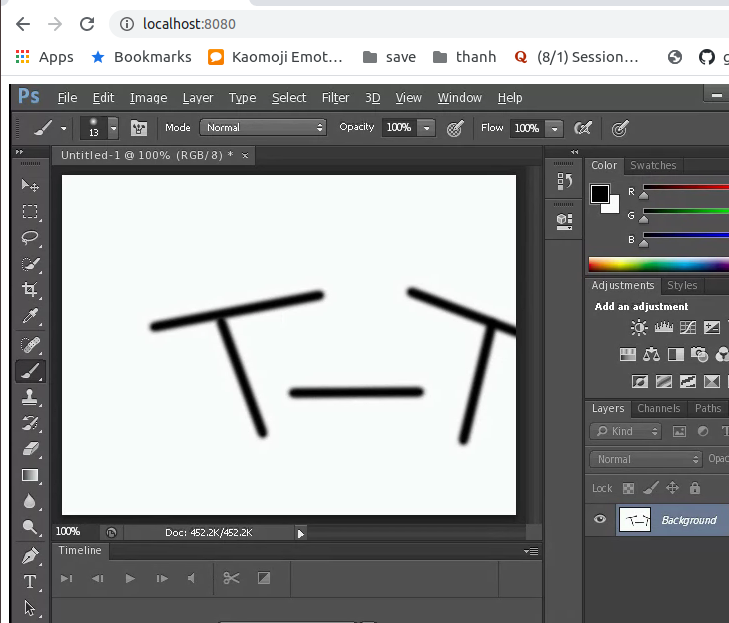This screenshot has height=623, width=729.
Task: Select the Horizontal Type tool
Action: [30, 581]
